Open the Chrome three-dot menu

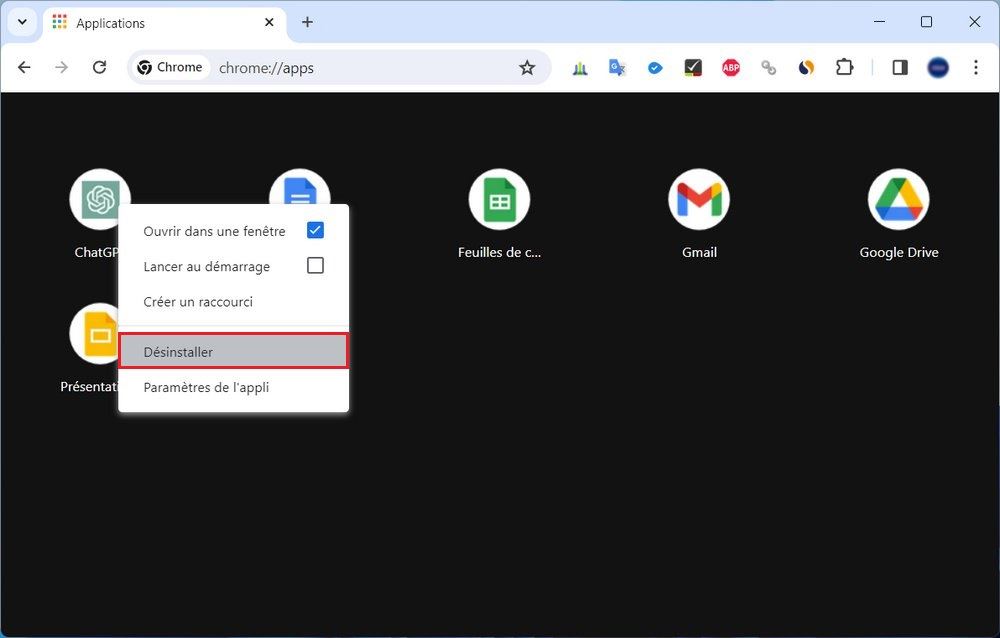click(x=976, y=68)
